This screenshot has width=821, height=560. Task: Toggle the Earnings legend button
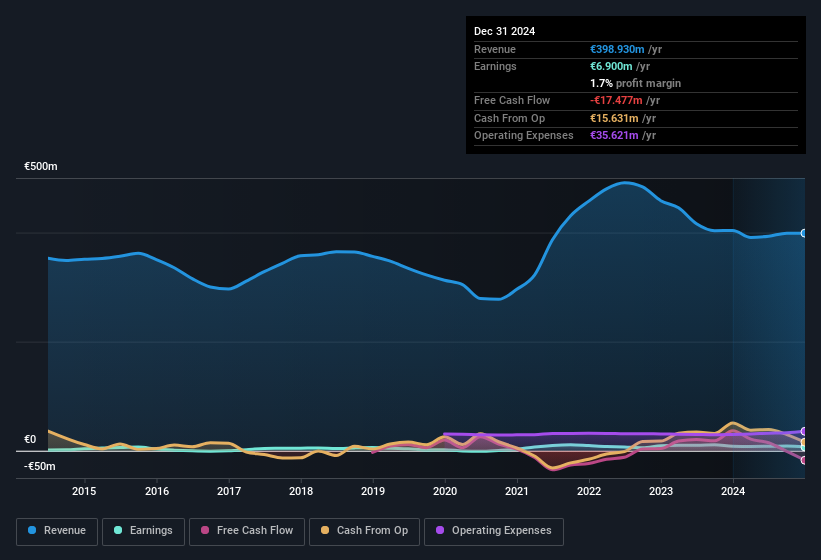(x=143, y=531)
